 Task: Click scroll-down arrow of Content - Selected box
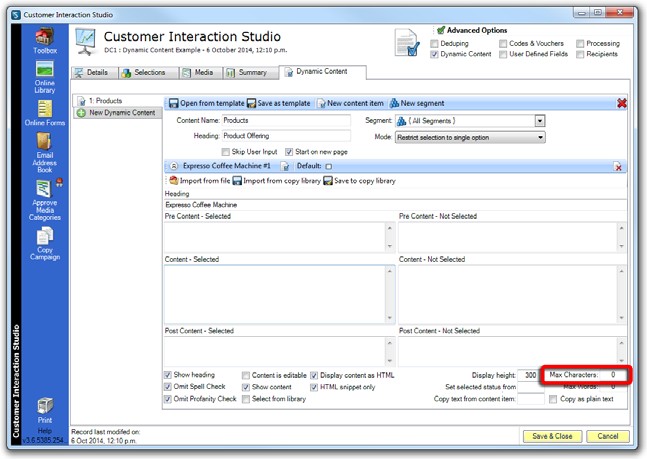coord(390,318)
